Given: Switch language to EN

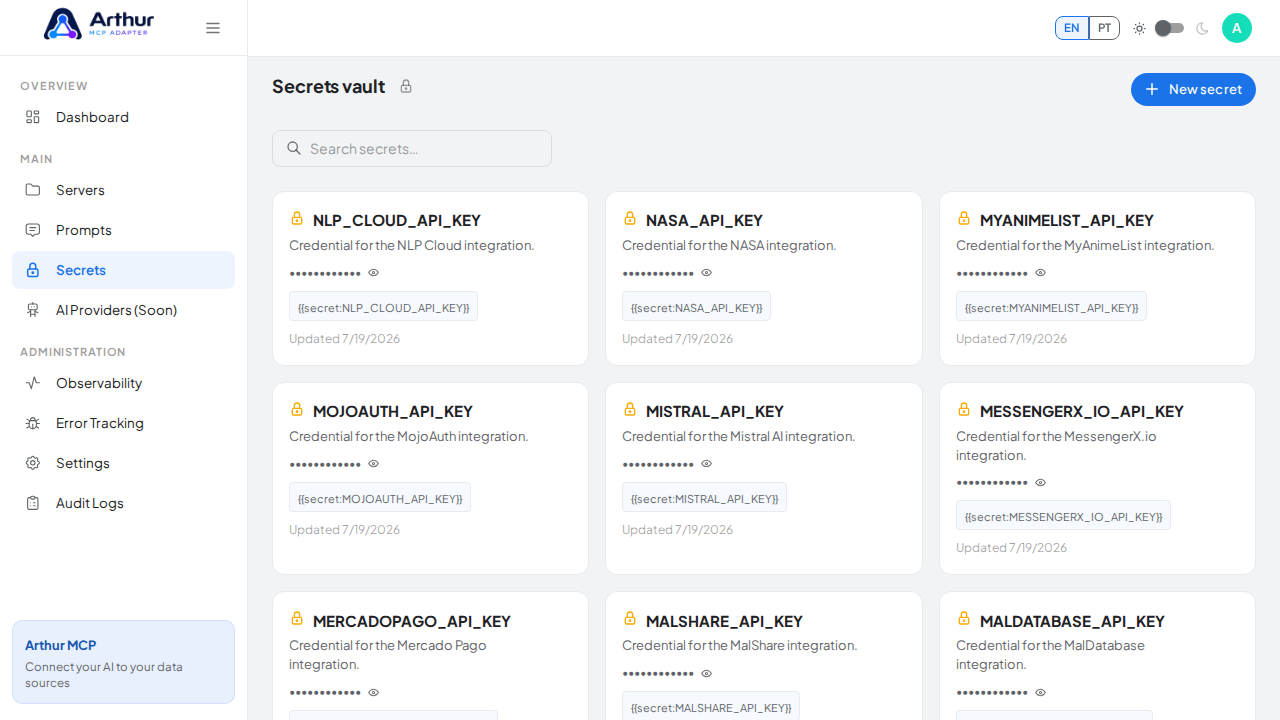Looking at the screenshot, I should click(1072, 28).
